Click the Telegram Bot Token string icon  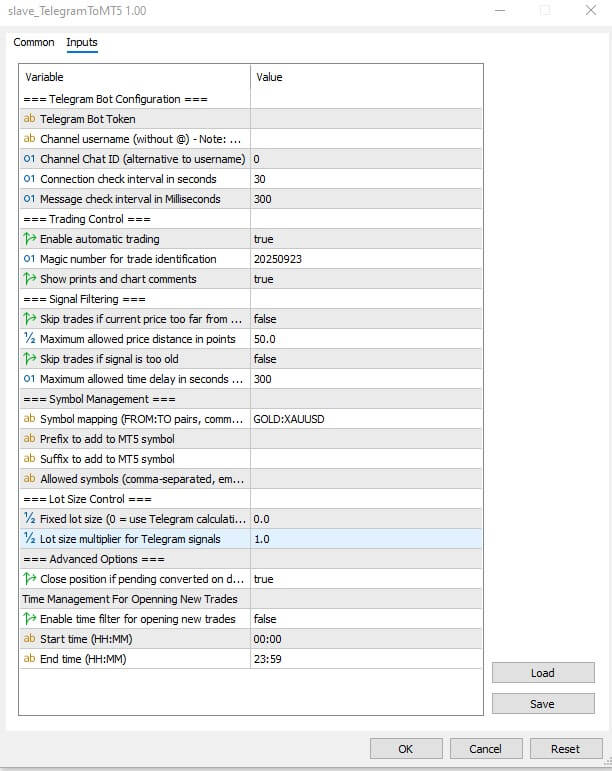[29, 119]
